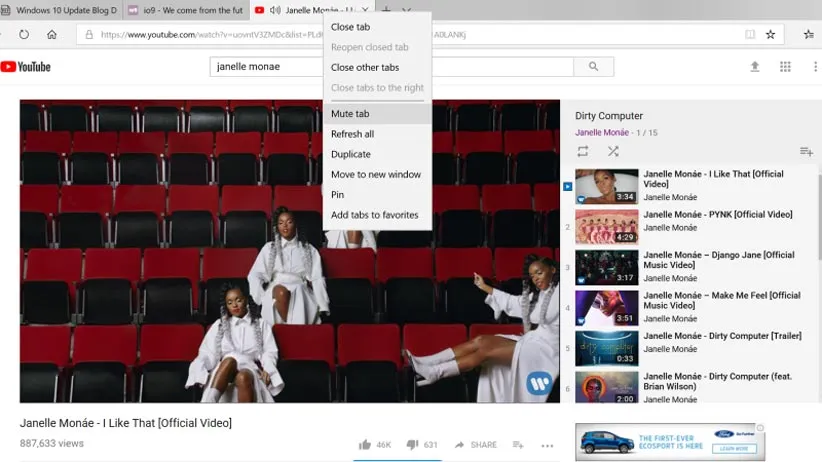The height and width of the screenshot is (462, 822).
Task: Toggle playlist loop
Action: point(583,152)
